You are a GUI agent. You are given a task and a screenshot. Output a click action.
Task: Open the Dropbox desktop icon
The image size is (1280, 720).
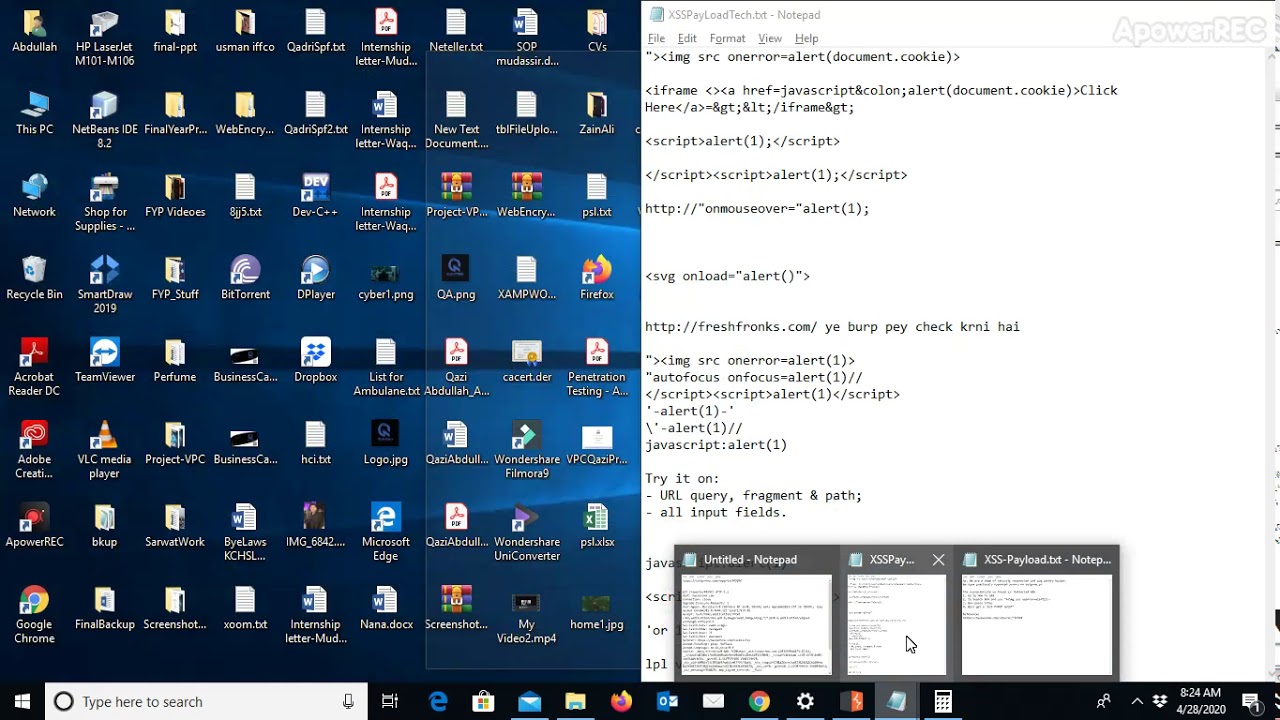pos(315,360)
